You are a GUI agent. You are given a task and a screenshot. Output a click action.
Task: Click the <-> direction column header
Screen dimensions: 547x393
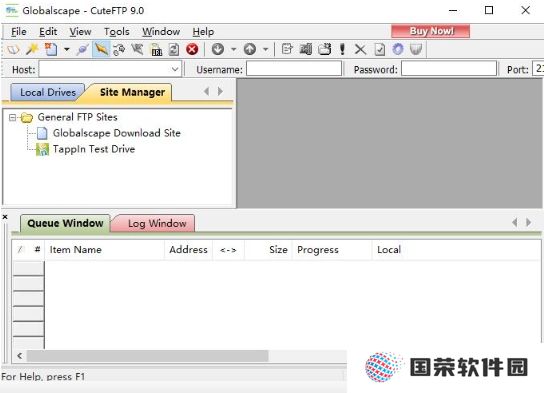coord(228,250)
